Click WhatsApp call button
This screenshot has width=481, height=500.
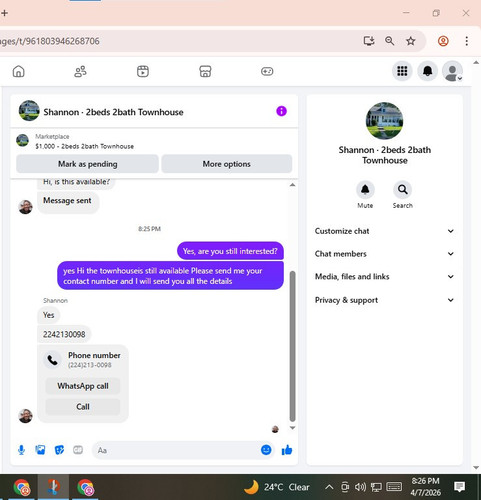[83, 386]
